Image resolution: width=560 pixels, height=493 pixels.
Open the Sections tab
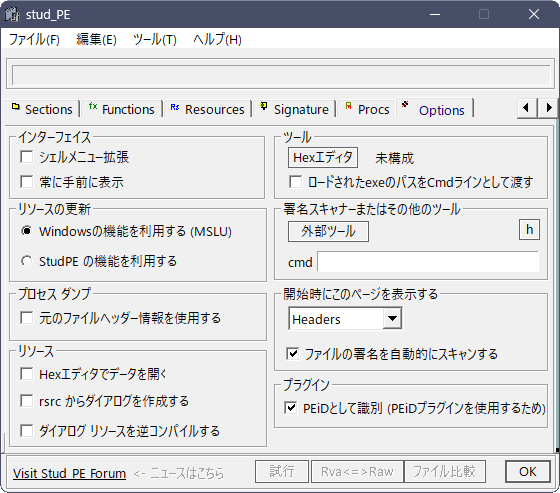point(42,109)
